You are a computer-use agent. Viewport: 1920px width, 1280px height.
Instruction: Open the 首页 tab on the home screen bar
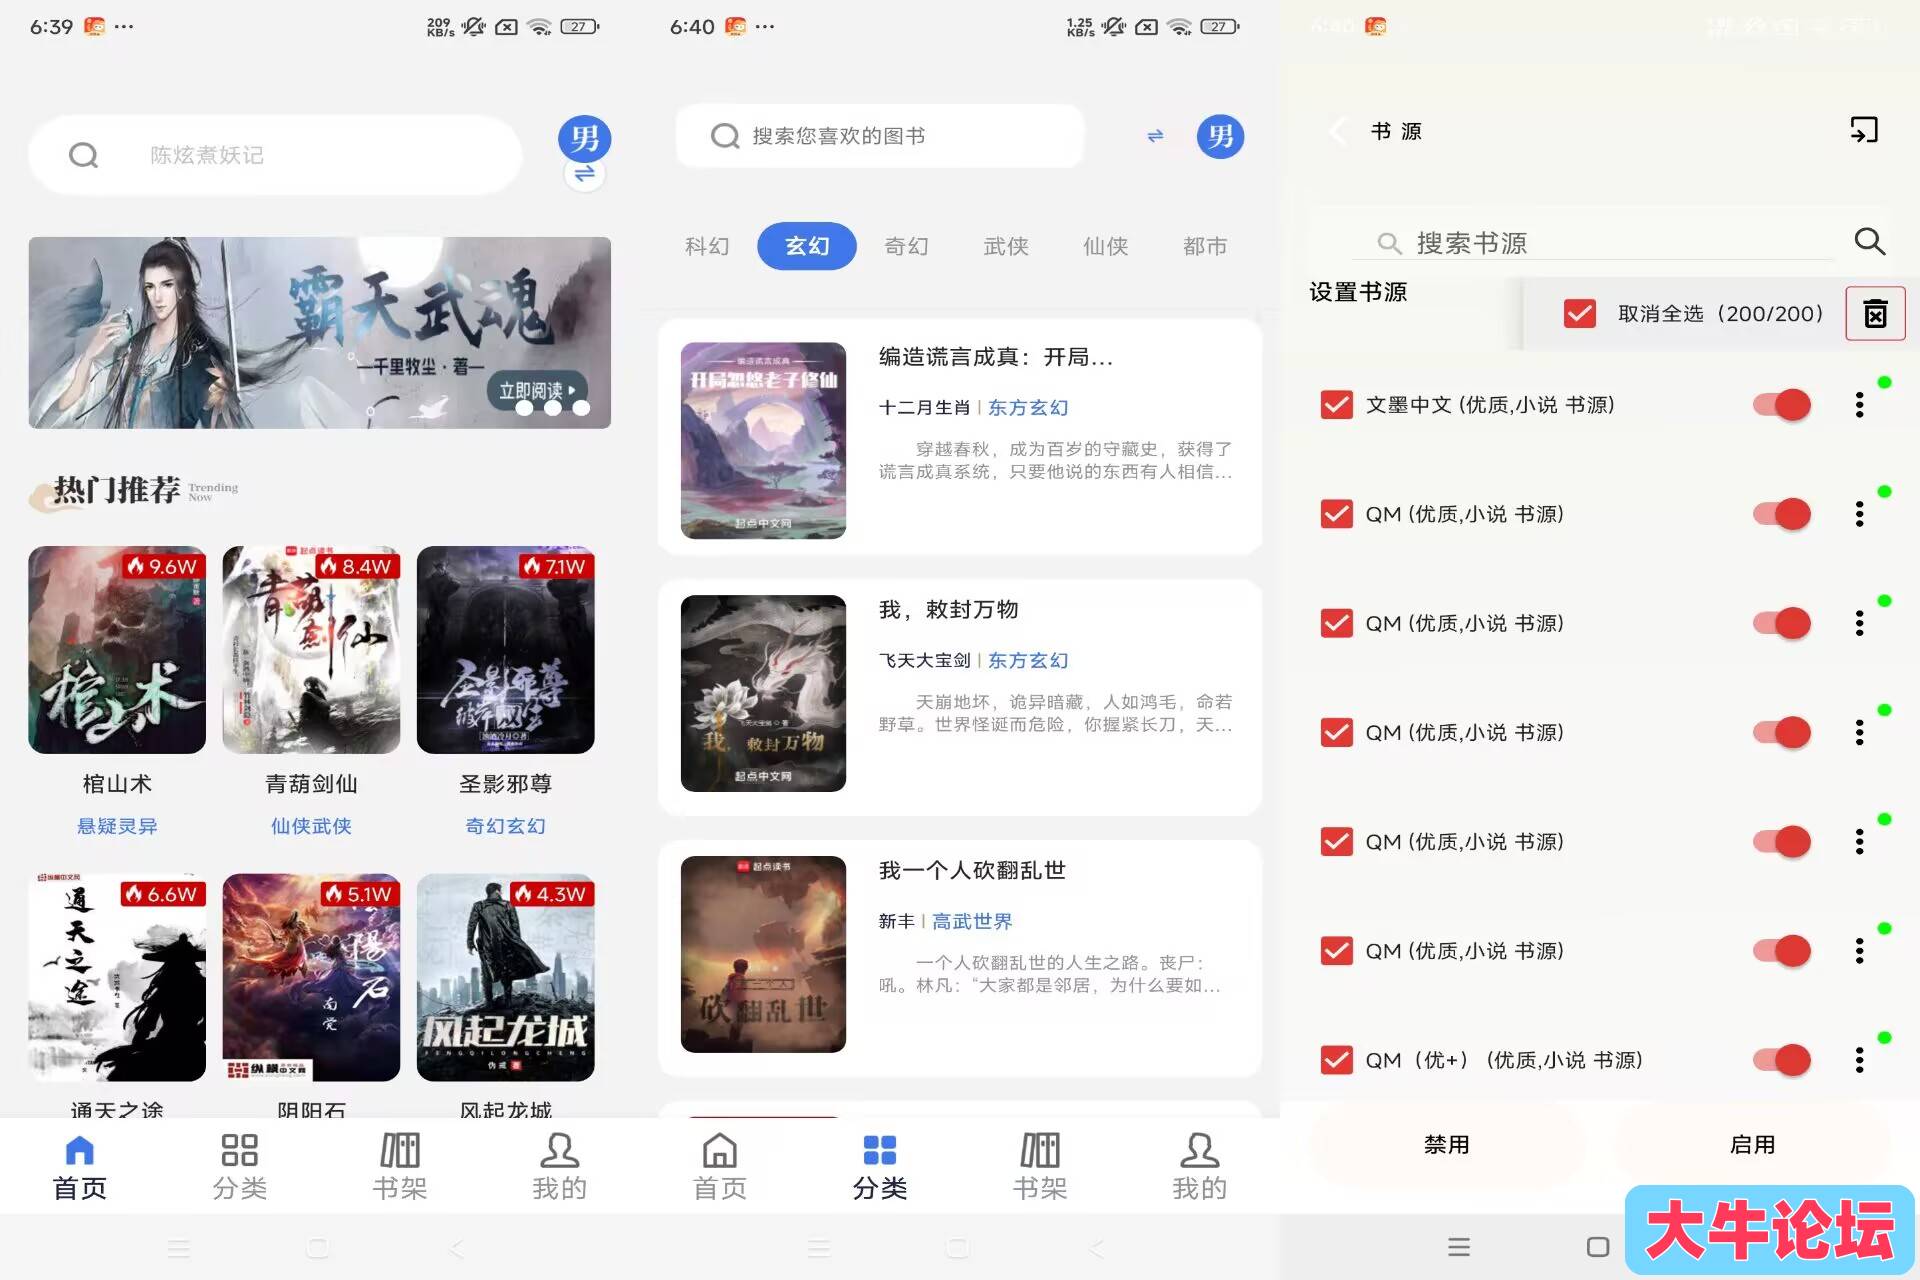click(80, 1166)
